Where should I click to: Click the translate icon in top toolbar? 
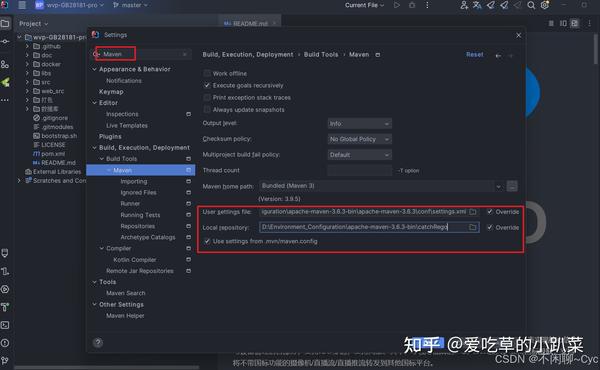(477, 5)
